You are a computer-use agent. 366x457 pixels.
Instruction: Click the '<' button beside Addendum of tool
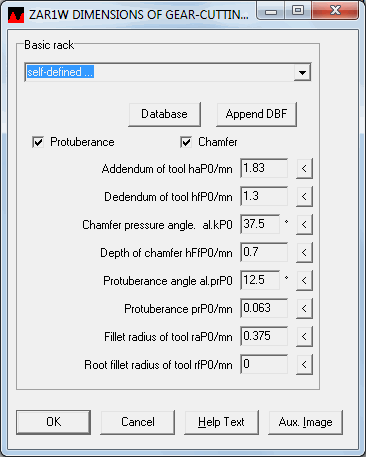pos(304,169)
